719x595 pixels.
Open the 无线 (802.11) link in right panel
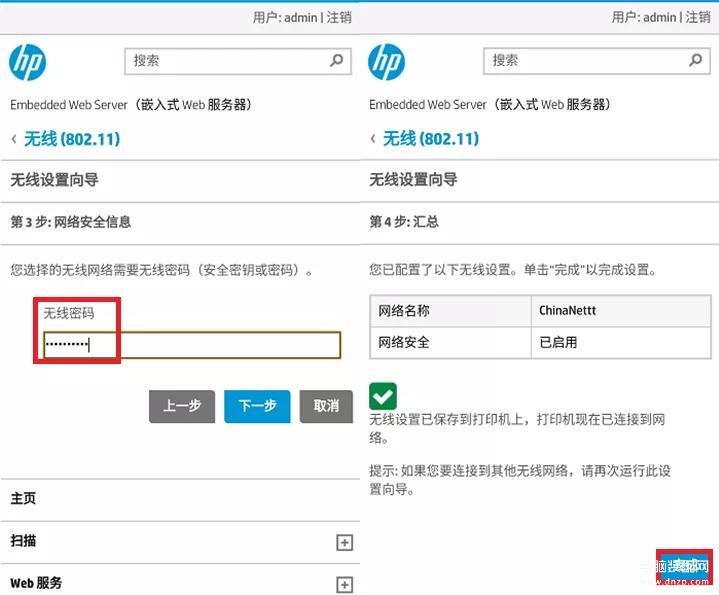[431, 138]
